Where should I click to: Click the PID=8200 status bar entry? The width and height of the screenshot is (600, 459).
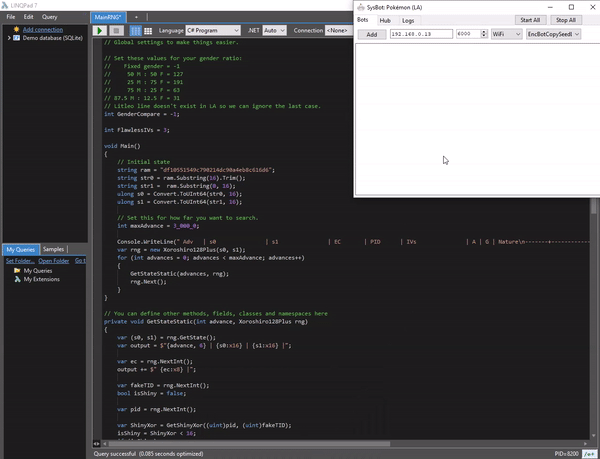(x=567, y=454)
